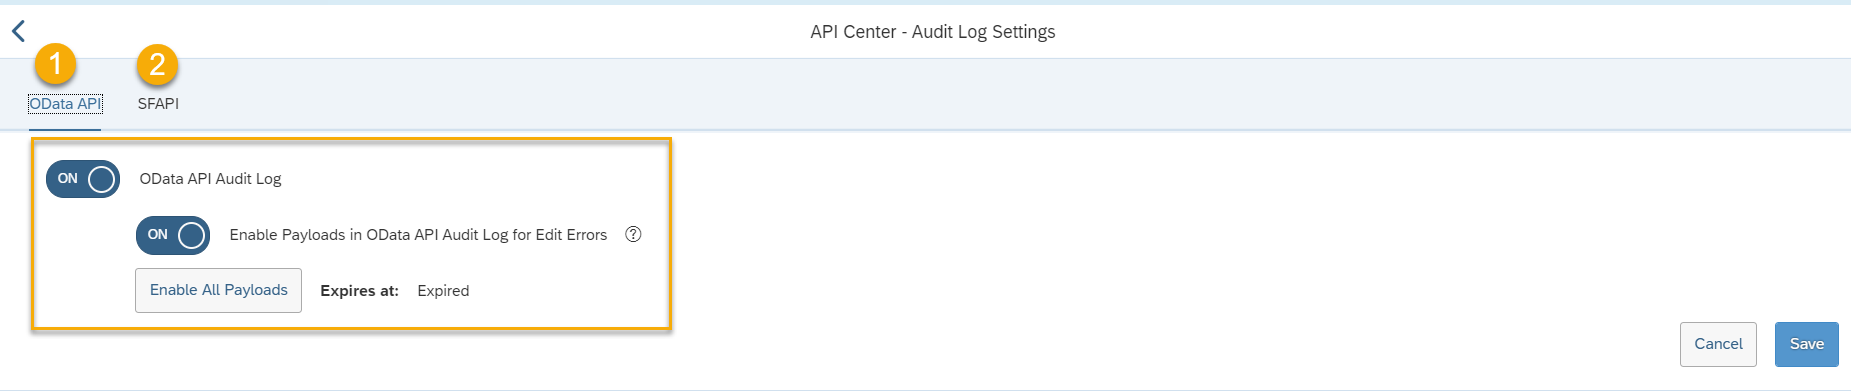Click the 'OData API Audit Log' label text
The height and width of the screenshot is (391, 1851).
point(210,179)
